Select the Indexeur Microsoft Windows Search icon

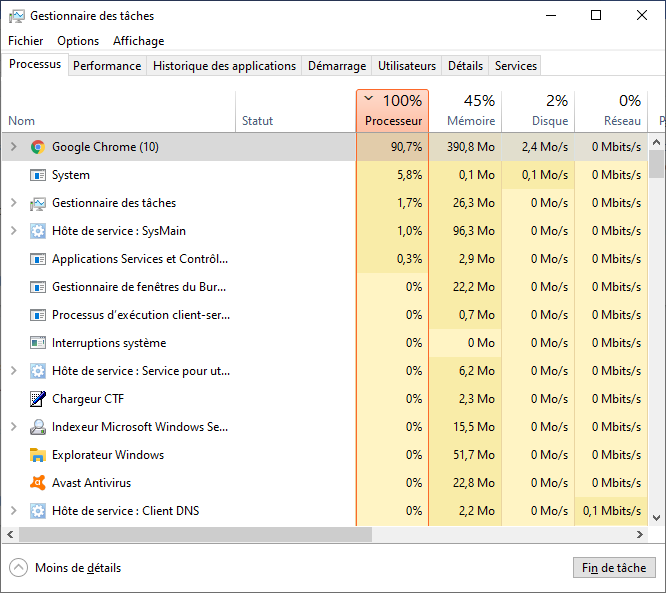click(38, 427)
